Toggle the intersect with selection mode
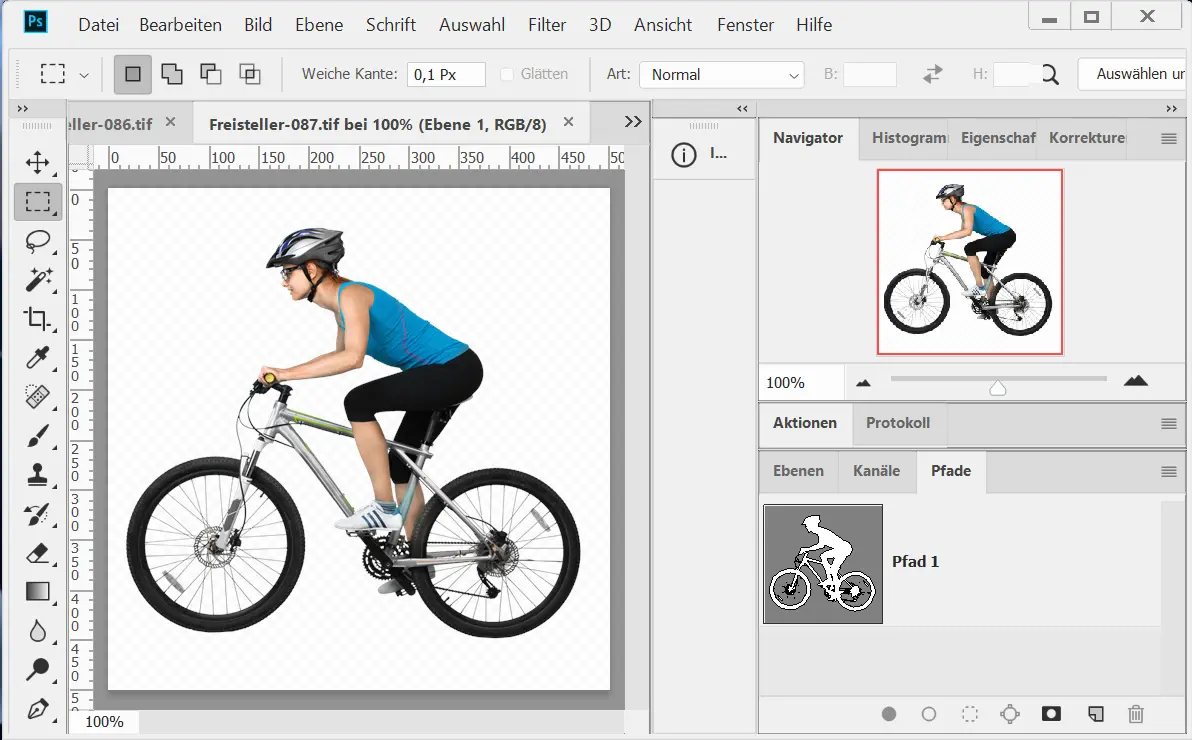The image size is (1192, 740). click(249, 74)
